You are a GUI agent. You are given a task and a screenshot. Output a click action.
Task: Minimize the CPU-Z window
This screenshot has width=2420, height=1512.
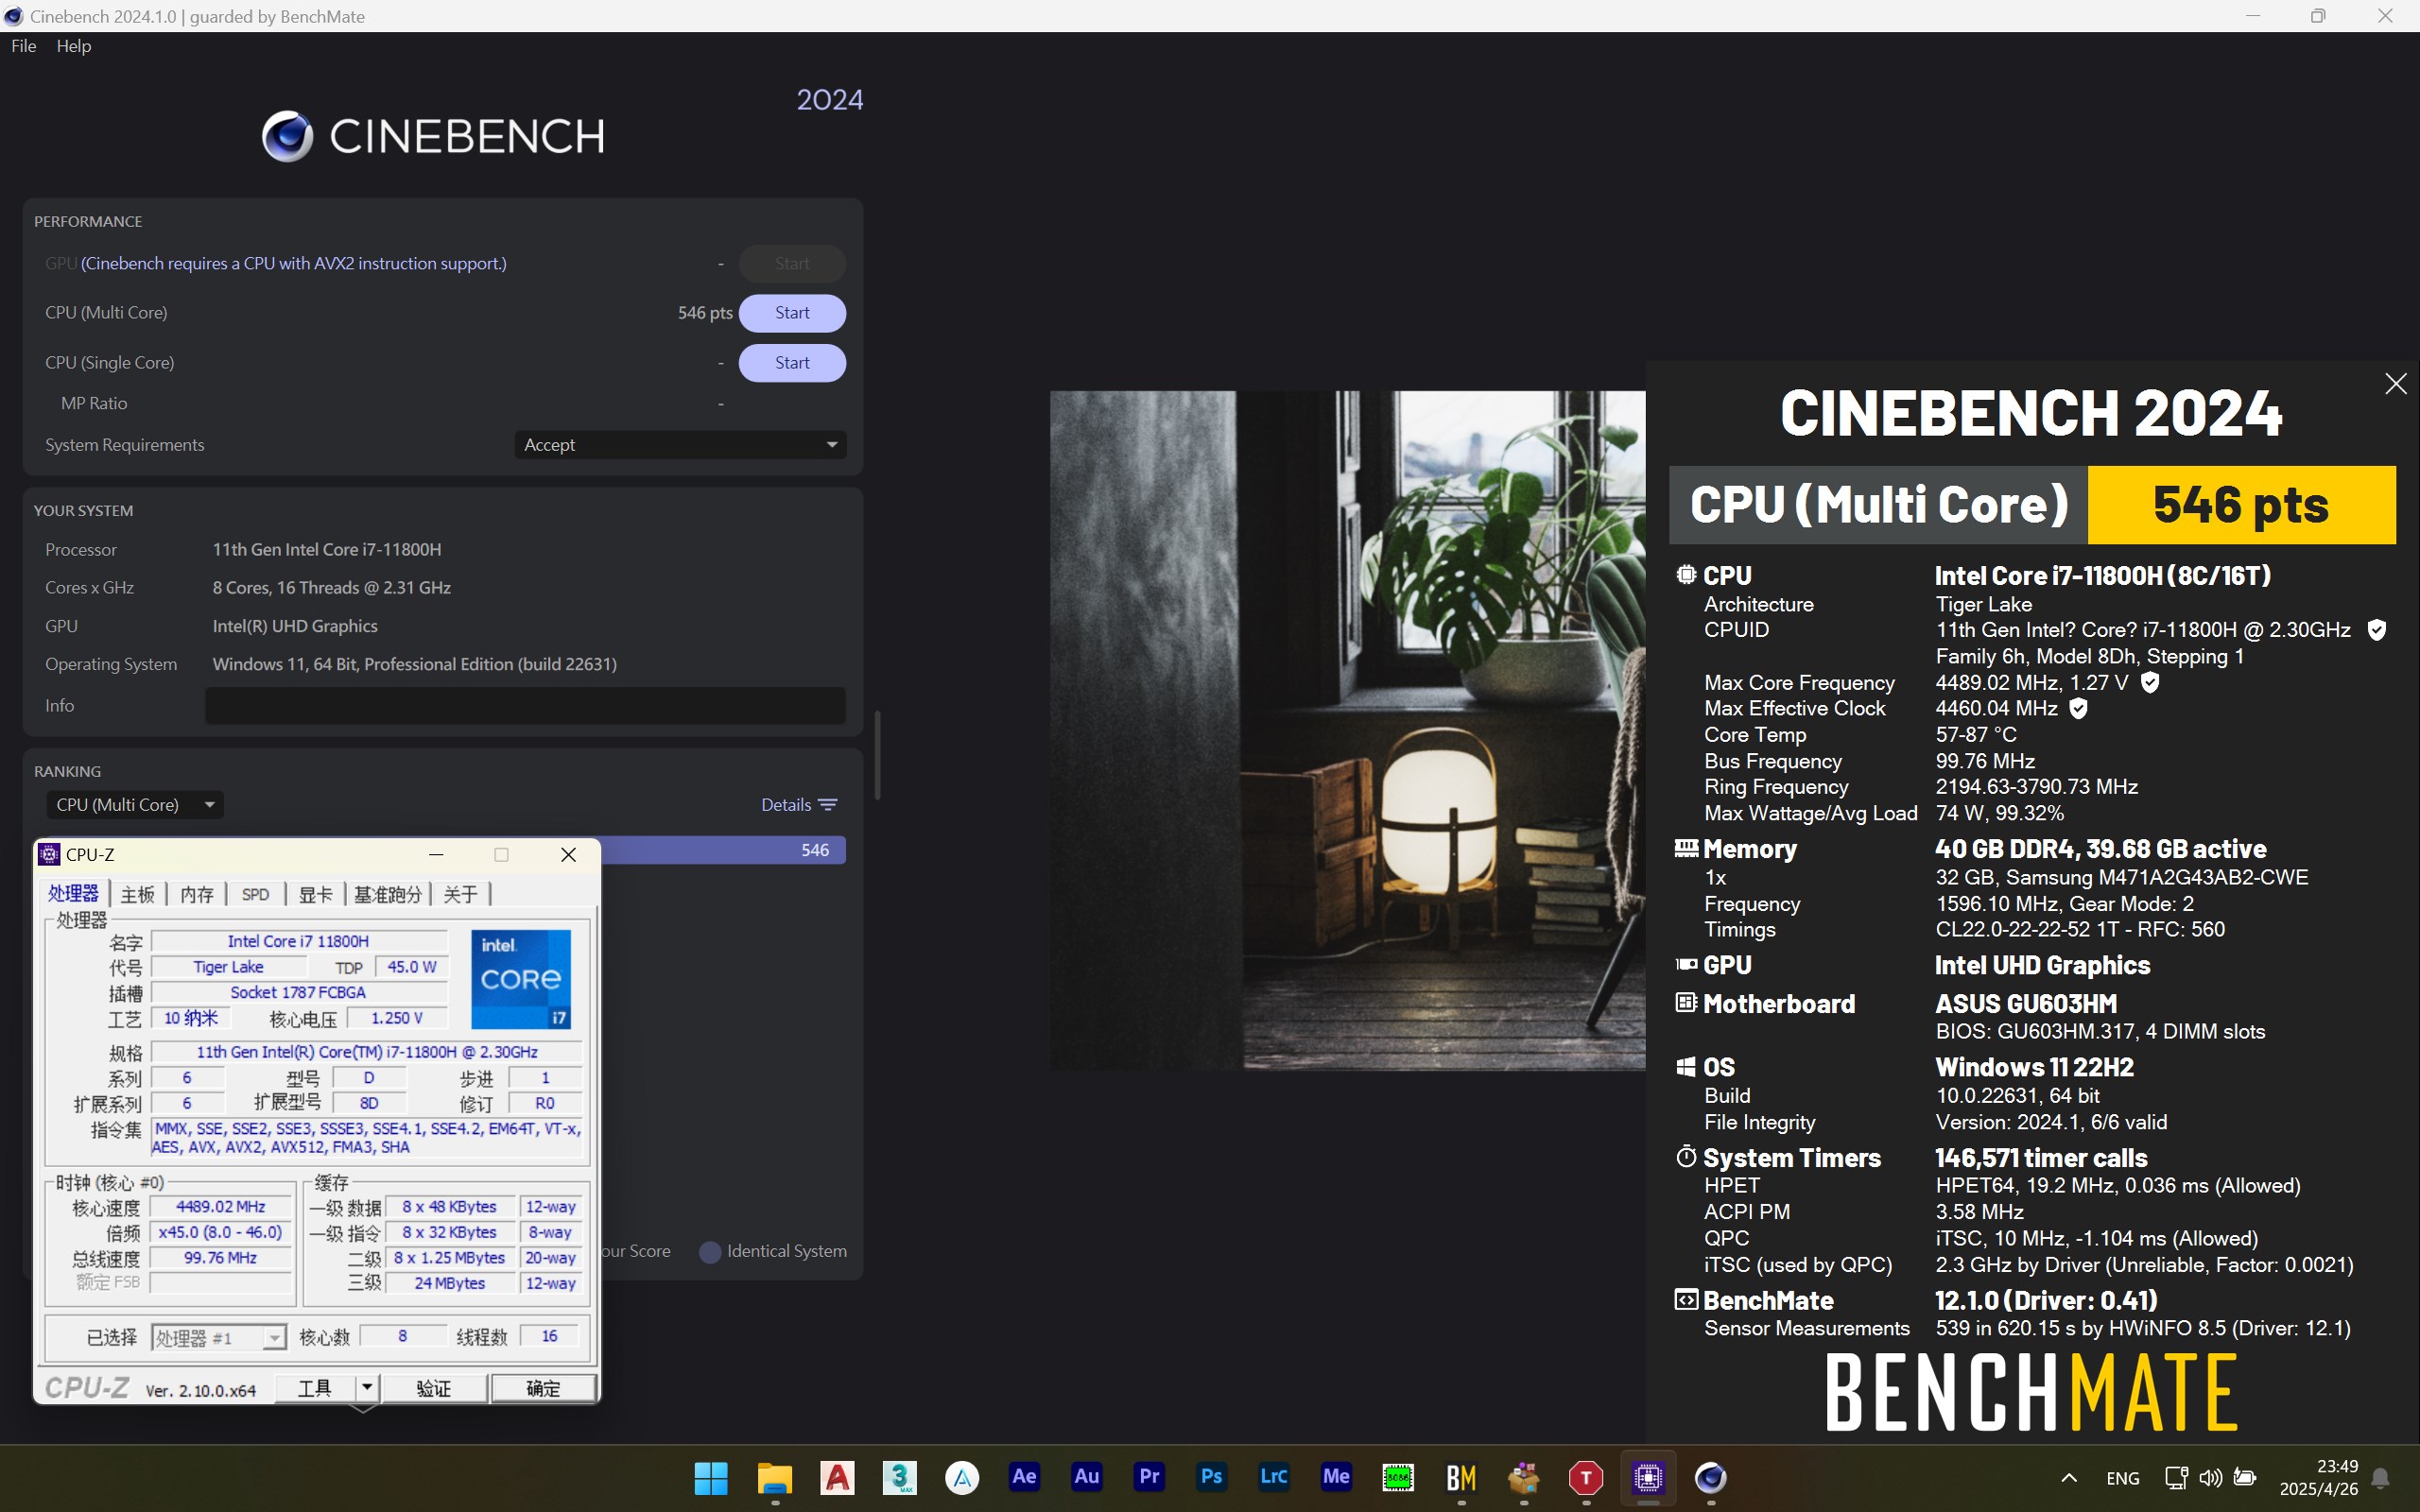tap(436, 855)
